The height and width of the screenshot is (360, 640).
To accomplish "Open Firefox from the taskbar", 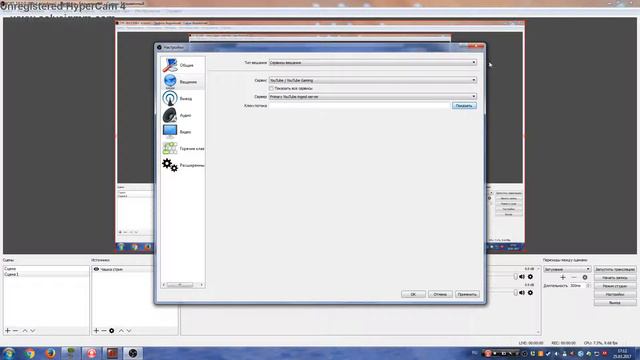I will coord(50,353).
